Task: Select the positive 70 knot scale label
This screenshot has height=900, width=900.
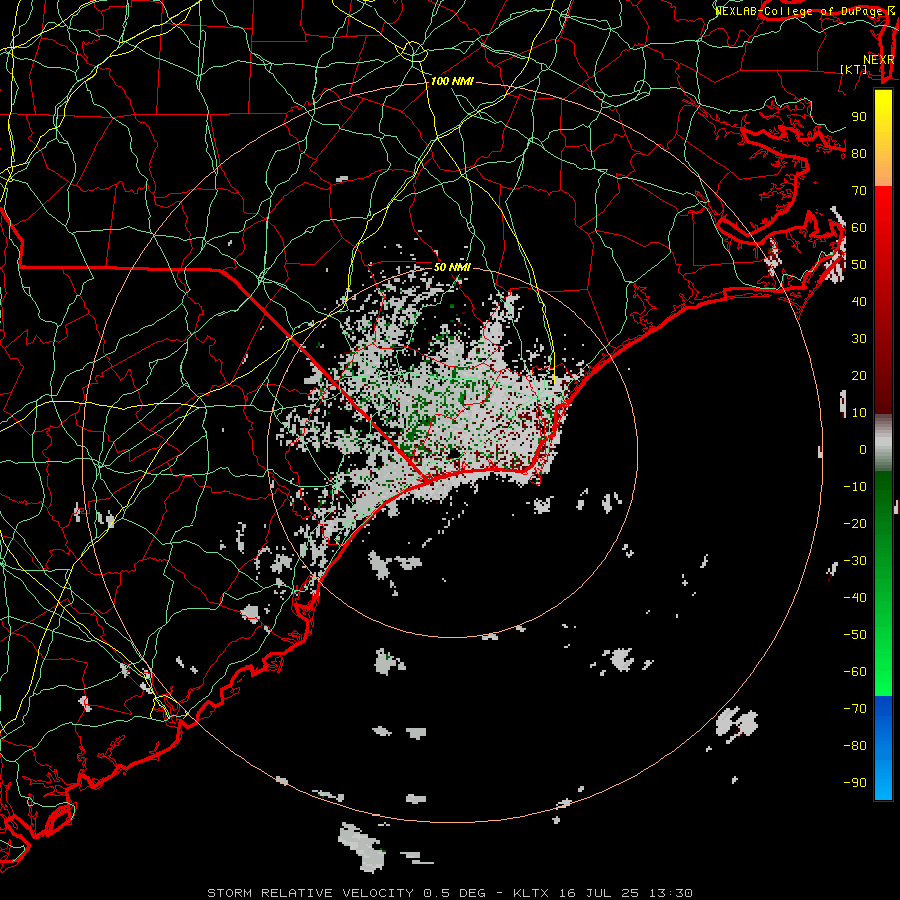Action: [x=859, y=191]
